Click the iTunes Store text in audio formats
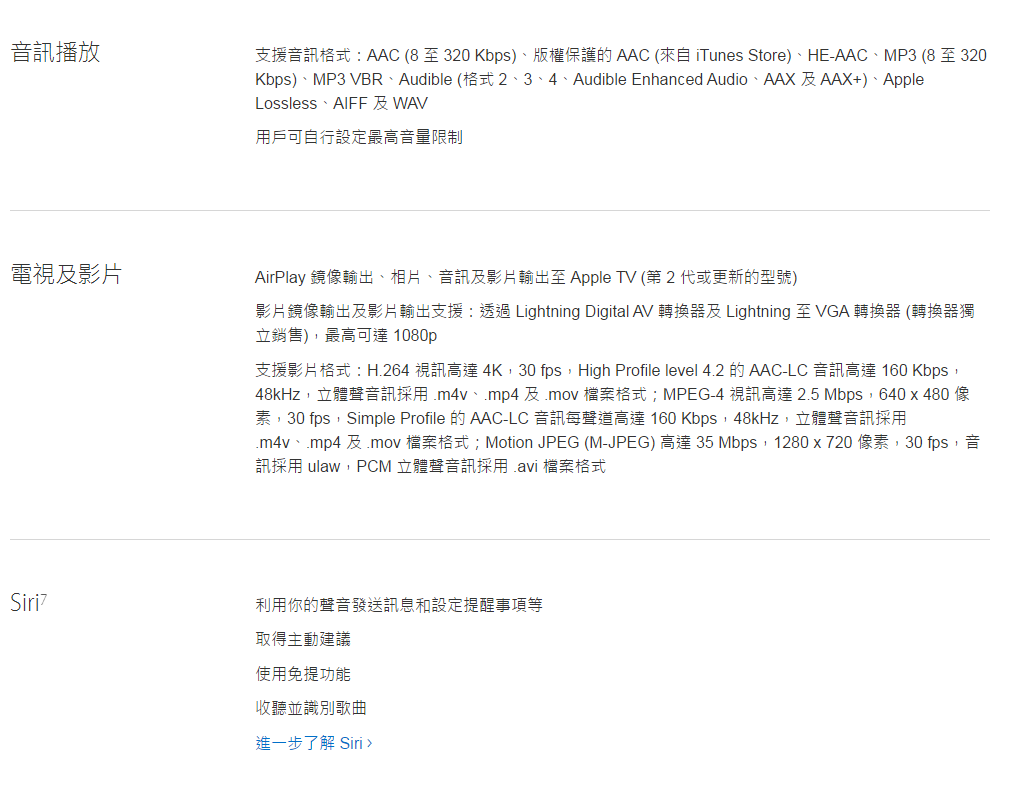Image resolution: width=1016 pixels, height=806 pixels. (x=742, y=55)
